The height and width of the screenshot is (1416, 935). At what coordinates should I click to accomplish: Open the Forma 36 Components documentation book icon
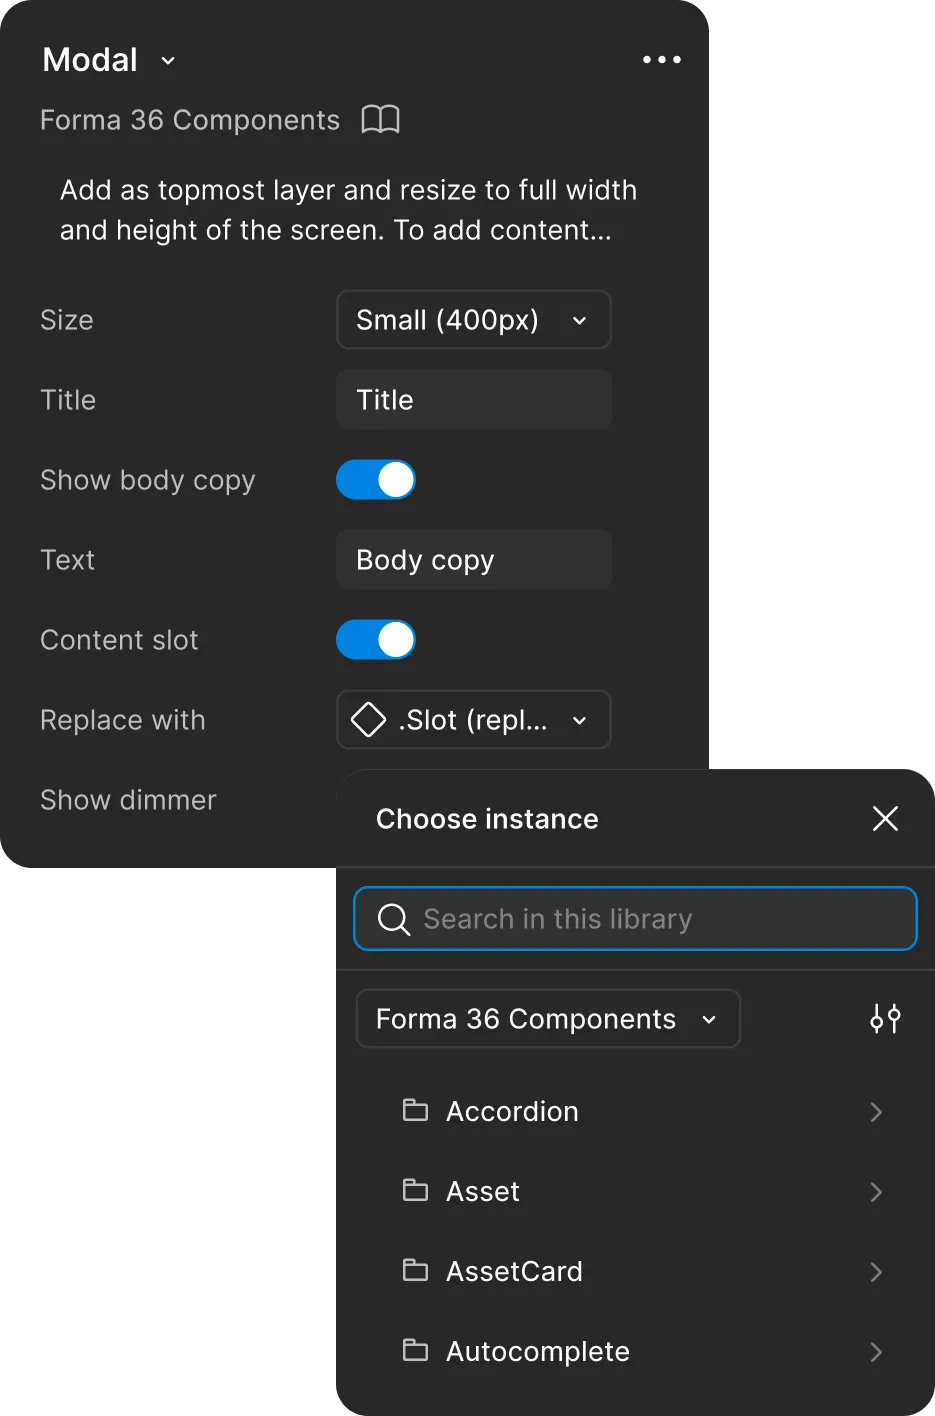(x=380, y=119)
